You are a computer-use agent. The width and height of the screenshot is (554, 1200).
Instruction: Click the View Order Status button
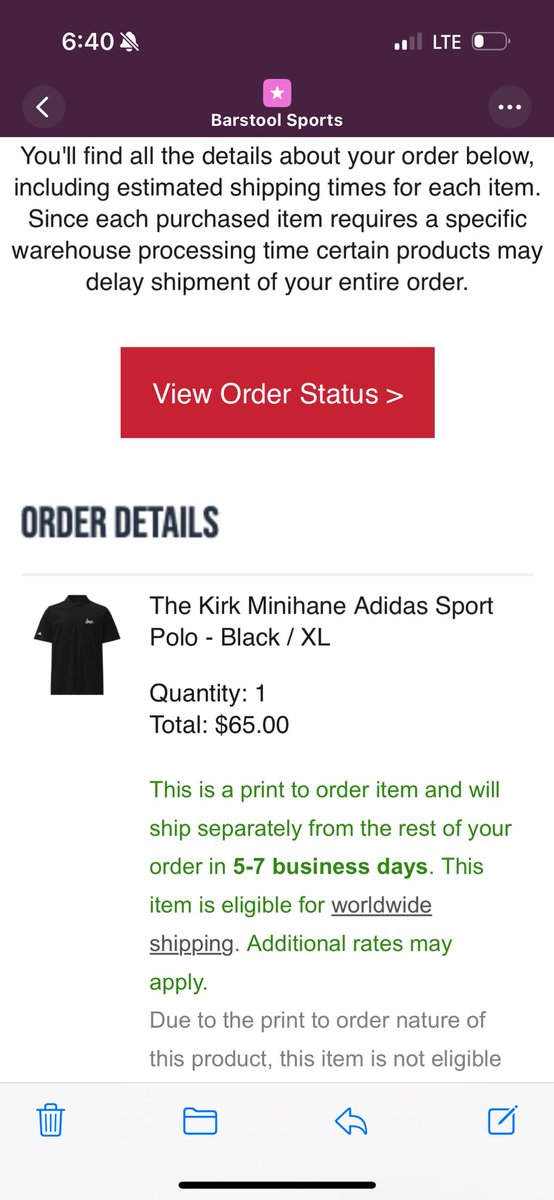(277, 392)
